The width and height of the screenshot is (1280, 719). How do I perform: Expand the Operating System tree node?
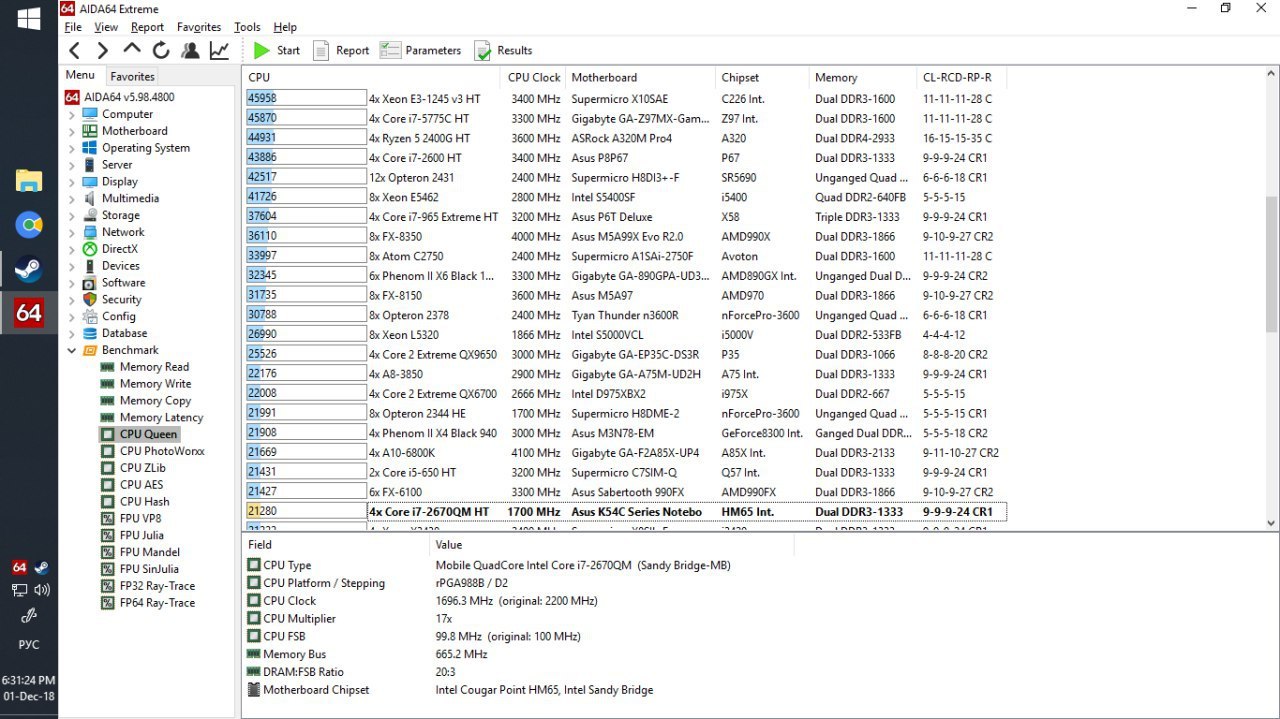pos(72,148)
